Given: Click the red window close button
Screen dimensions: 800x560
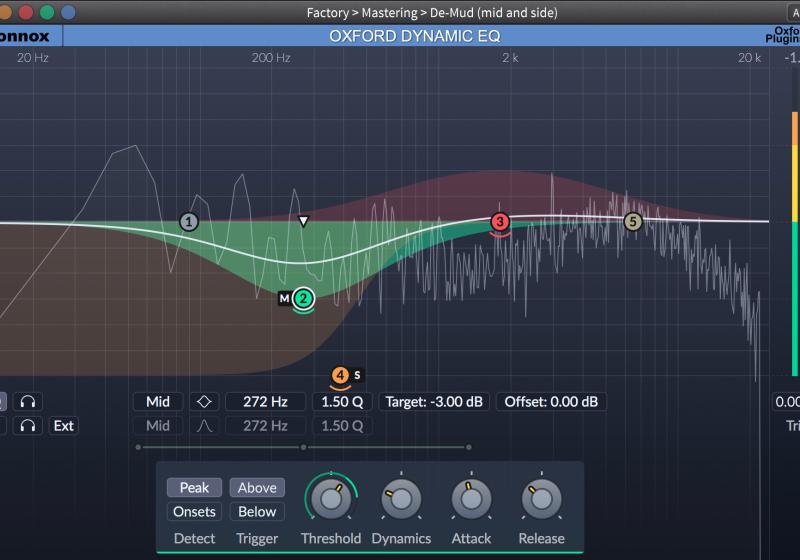Looking at the screenshot, I should point(26,12).
